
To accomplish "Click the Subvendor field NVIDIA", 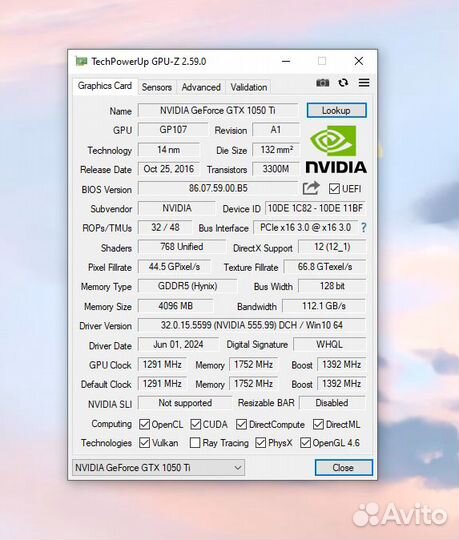I will pyautogui.click(x=177, y=208).
